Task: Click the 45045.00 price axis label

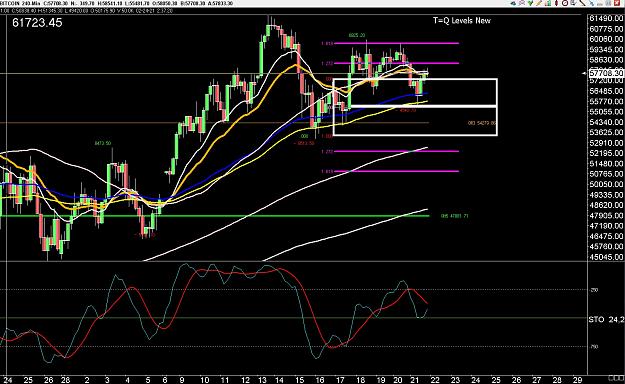Action: (606, 257)
